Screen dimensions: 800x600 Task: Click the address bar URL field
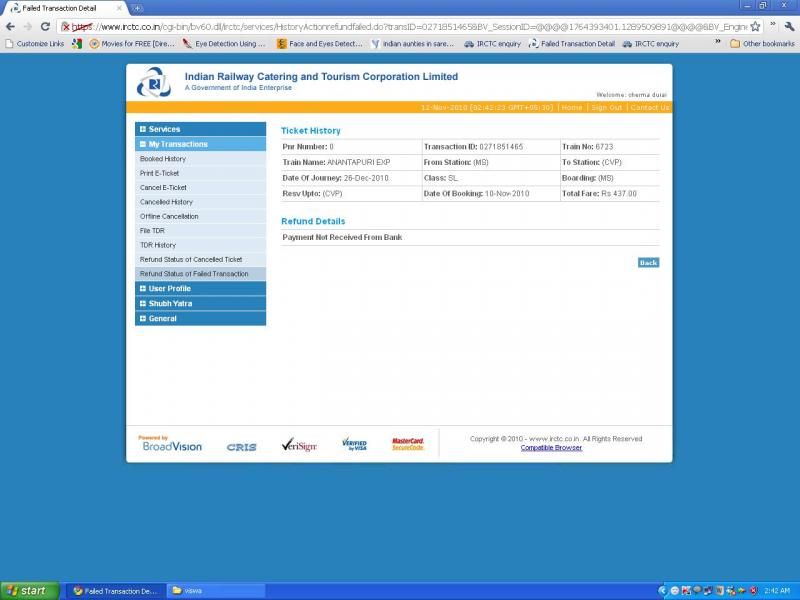[x=408, y=27]
